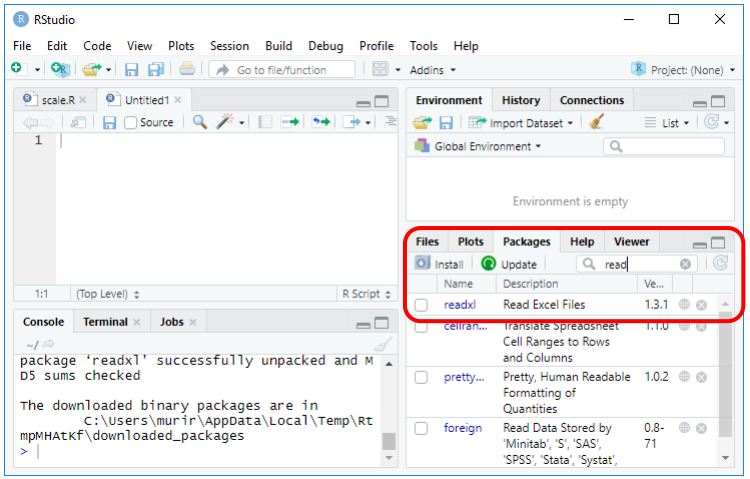Open the prettyunits package link
The height and width of the screenshot is (479, 750).
pyautogui.click(x=464, y=377)
